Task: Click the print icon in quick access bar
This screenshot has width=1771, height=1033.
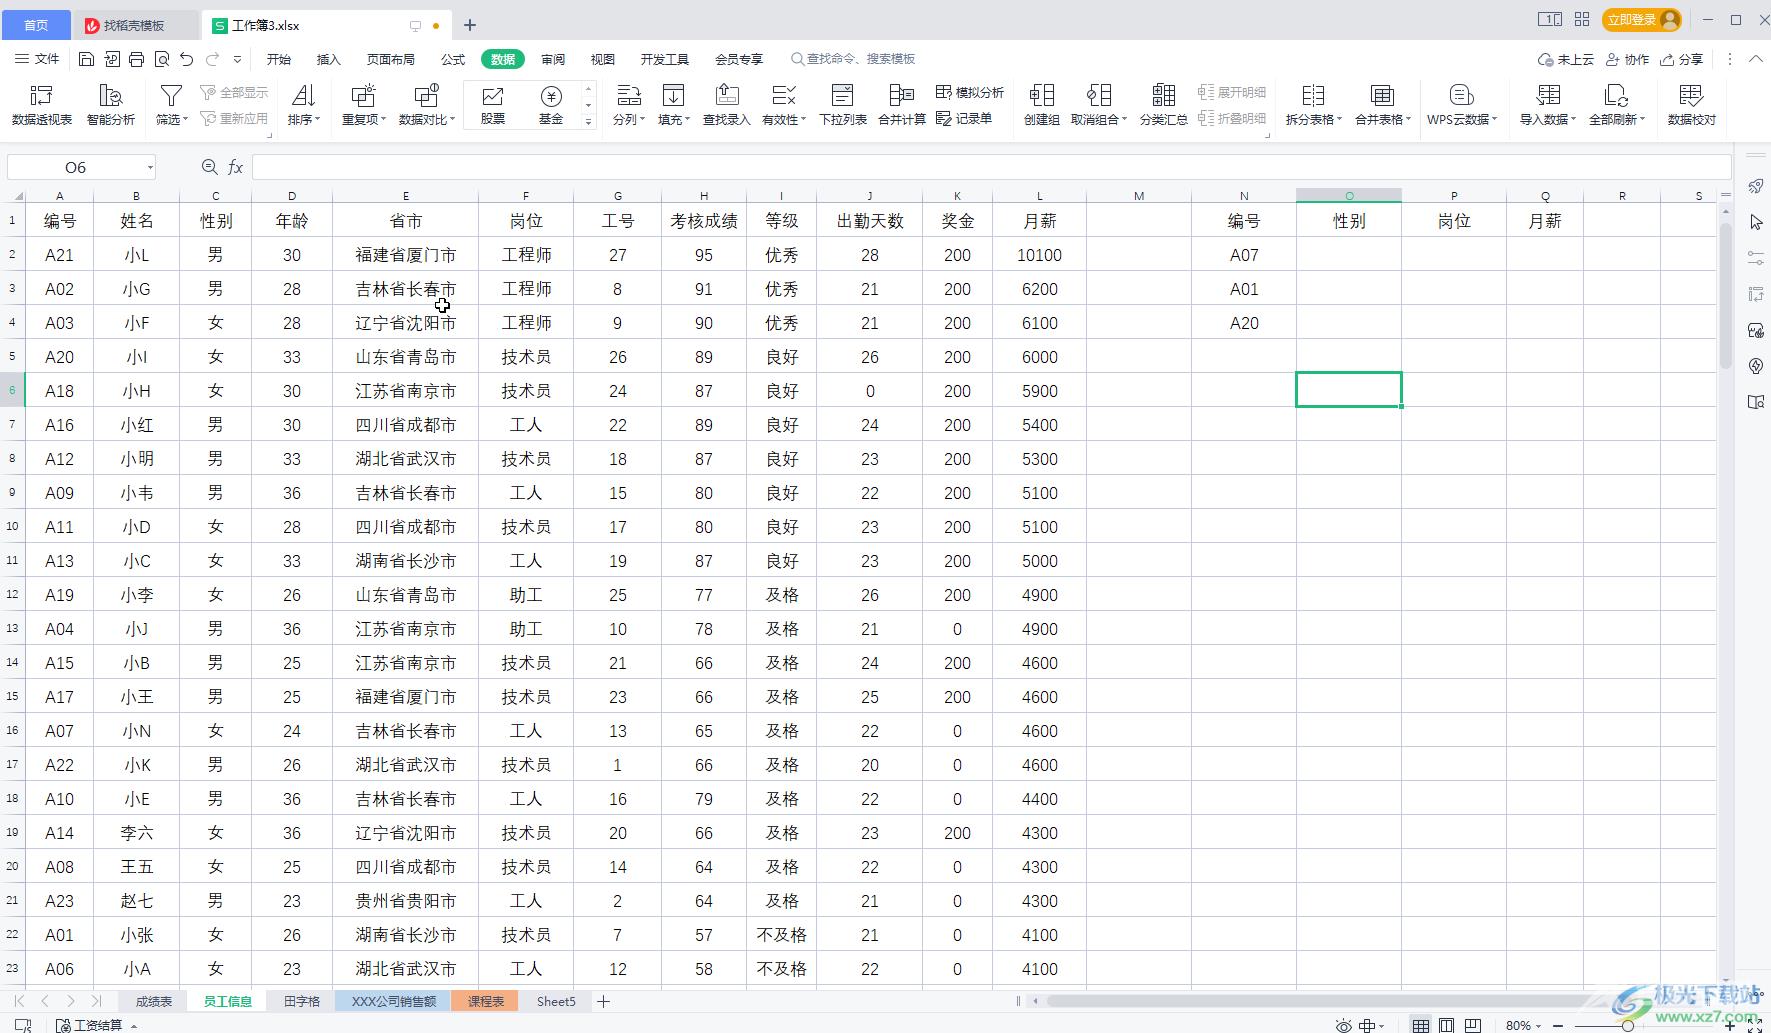Action: pyautogui.click(x=137, y=59)
